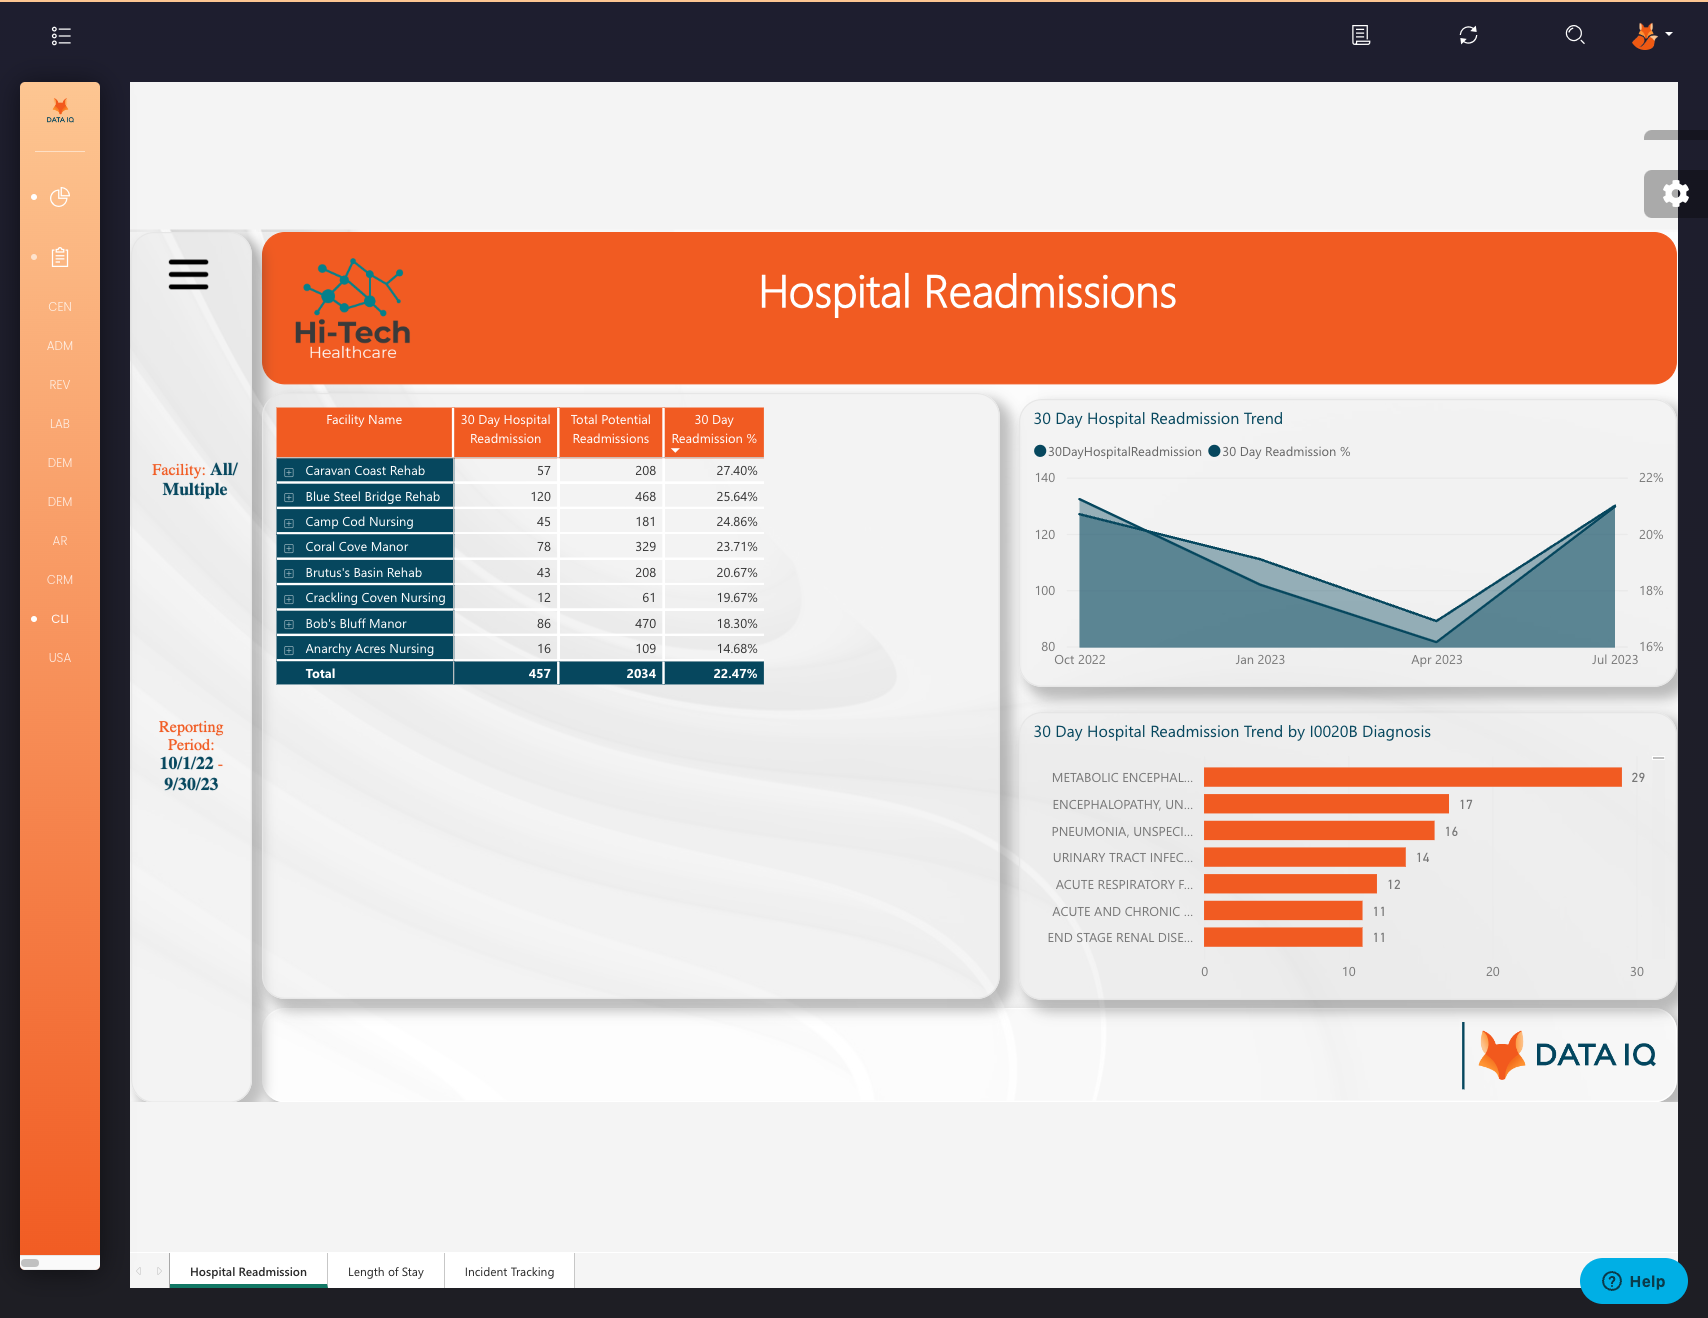Open the fox avatar user menu
This screenshot has width=1708, height=1318.
(x=1652, y=36)
